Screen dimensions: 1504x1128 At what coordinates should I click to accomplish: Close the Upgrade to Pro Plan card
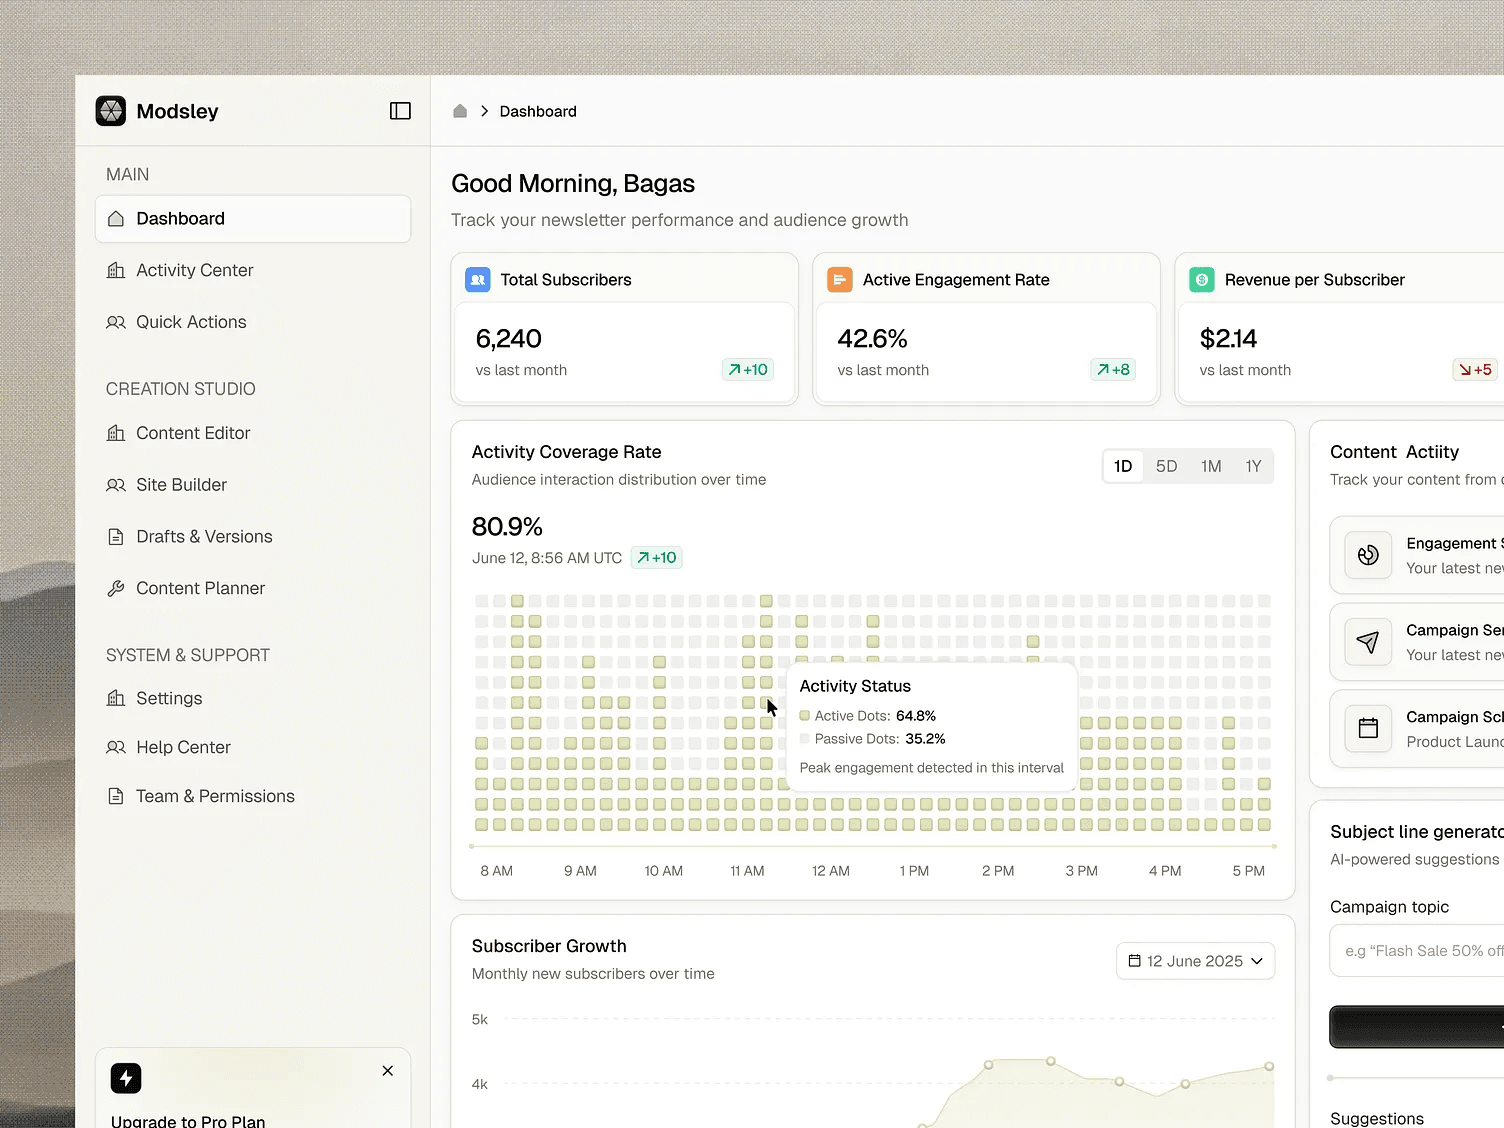pos(388,1071)
